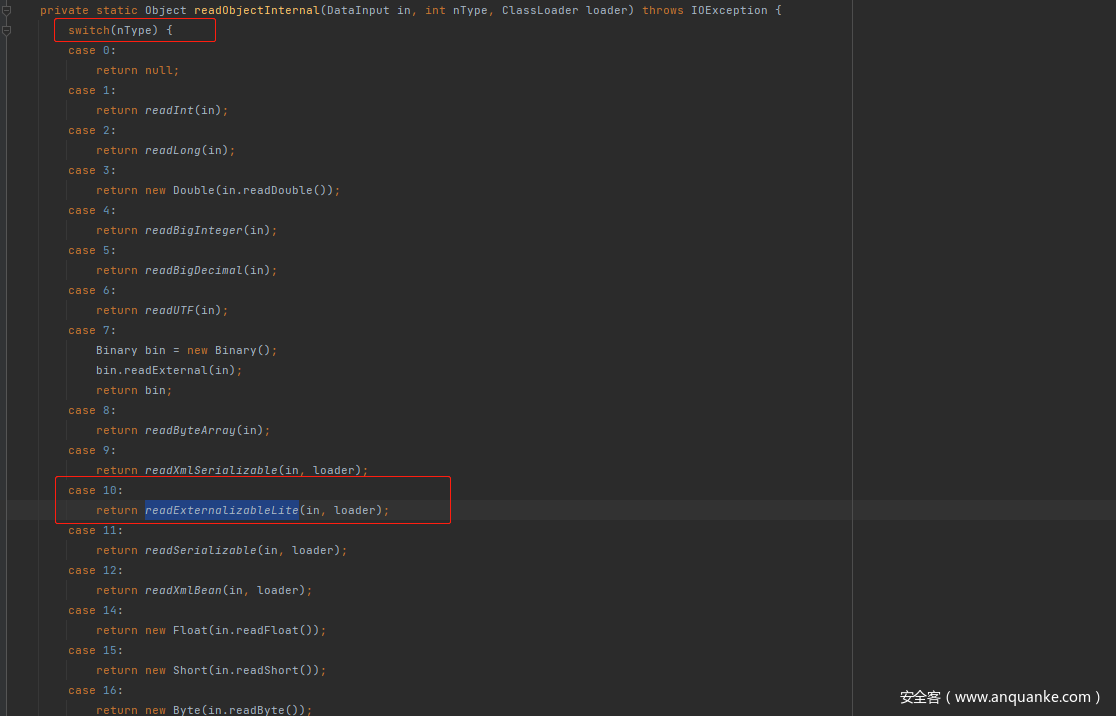
Task: Click the bin.readExternal(in) statement
Action: click(x=169, y=370)
